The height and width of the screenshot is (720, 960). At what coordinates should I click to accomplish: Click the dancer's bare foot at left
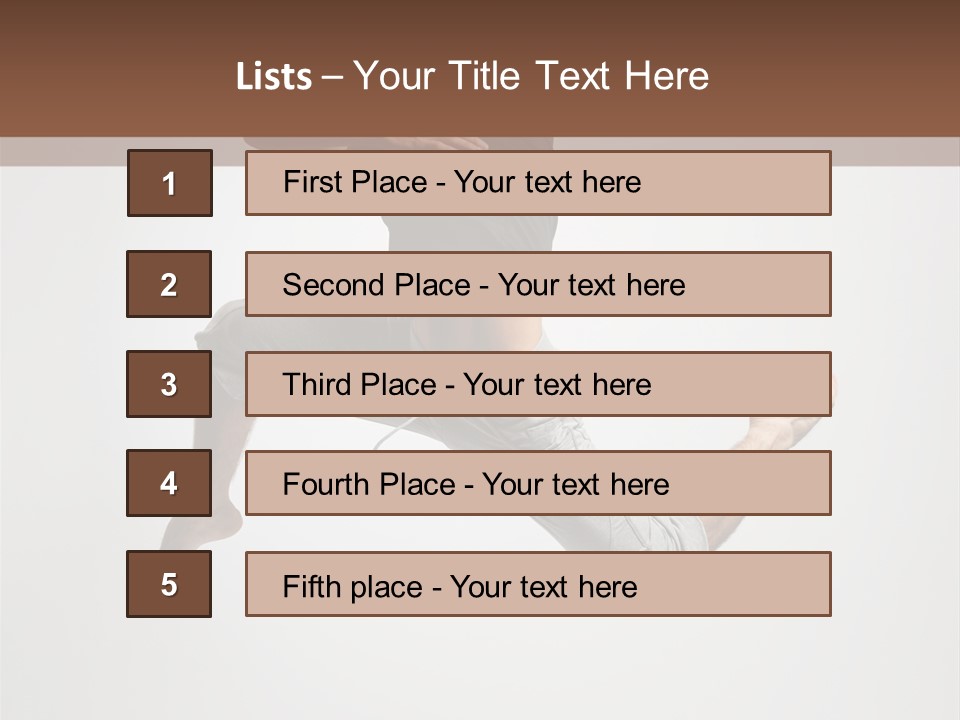[x=180, y=532]
